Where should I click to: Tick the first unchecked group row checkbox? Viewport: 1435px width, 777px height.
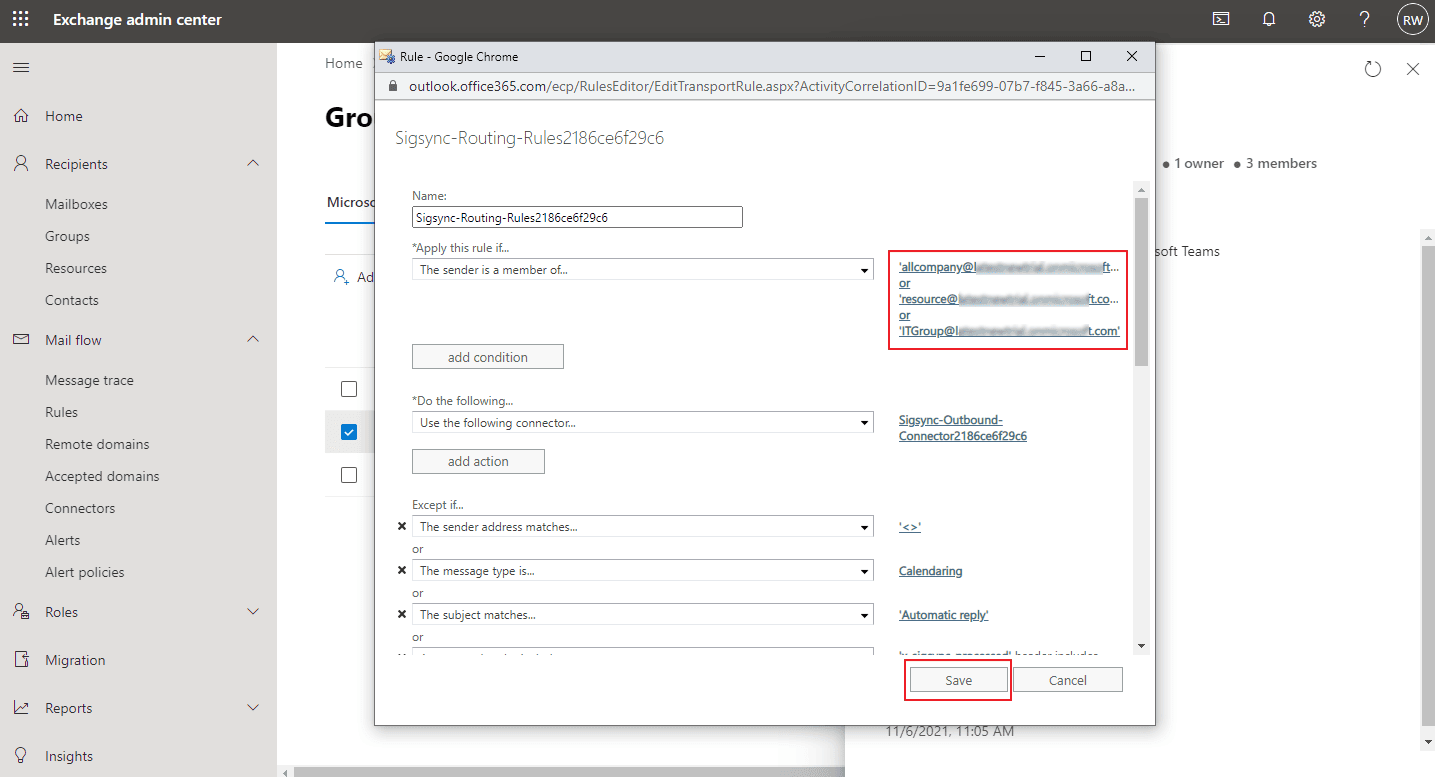[x=349, y=389]
